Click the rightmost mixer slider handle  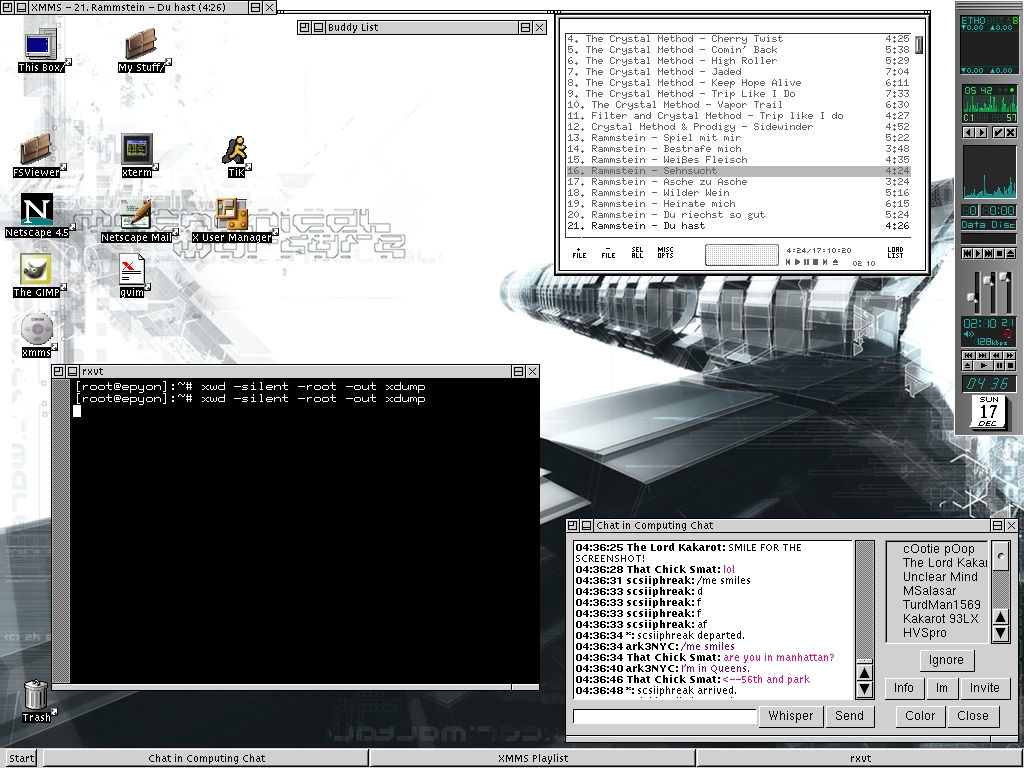point(1004,276)
